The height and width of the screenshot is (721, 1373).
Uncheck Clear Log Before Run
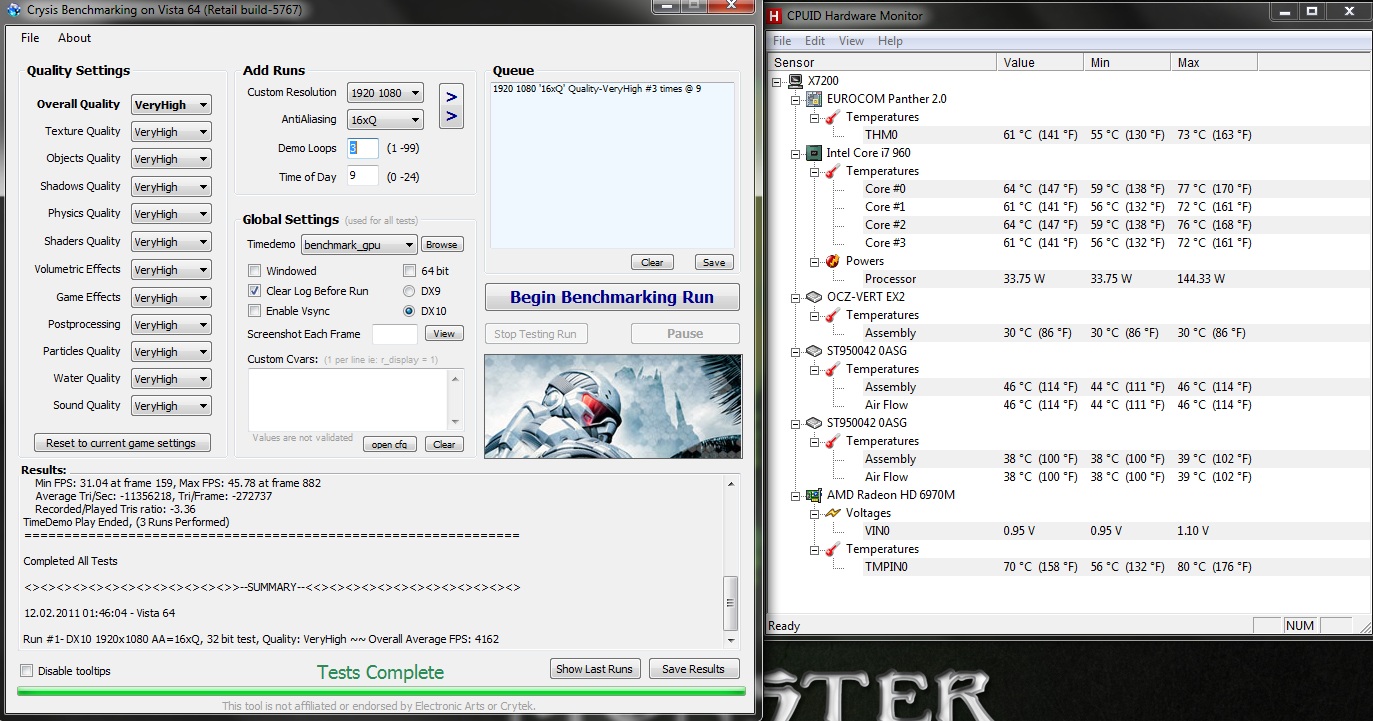point(255,291)
